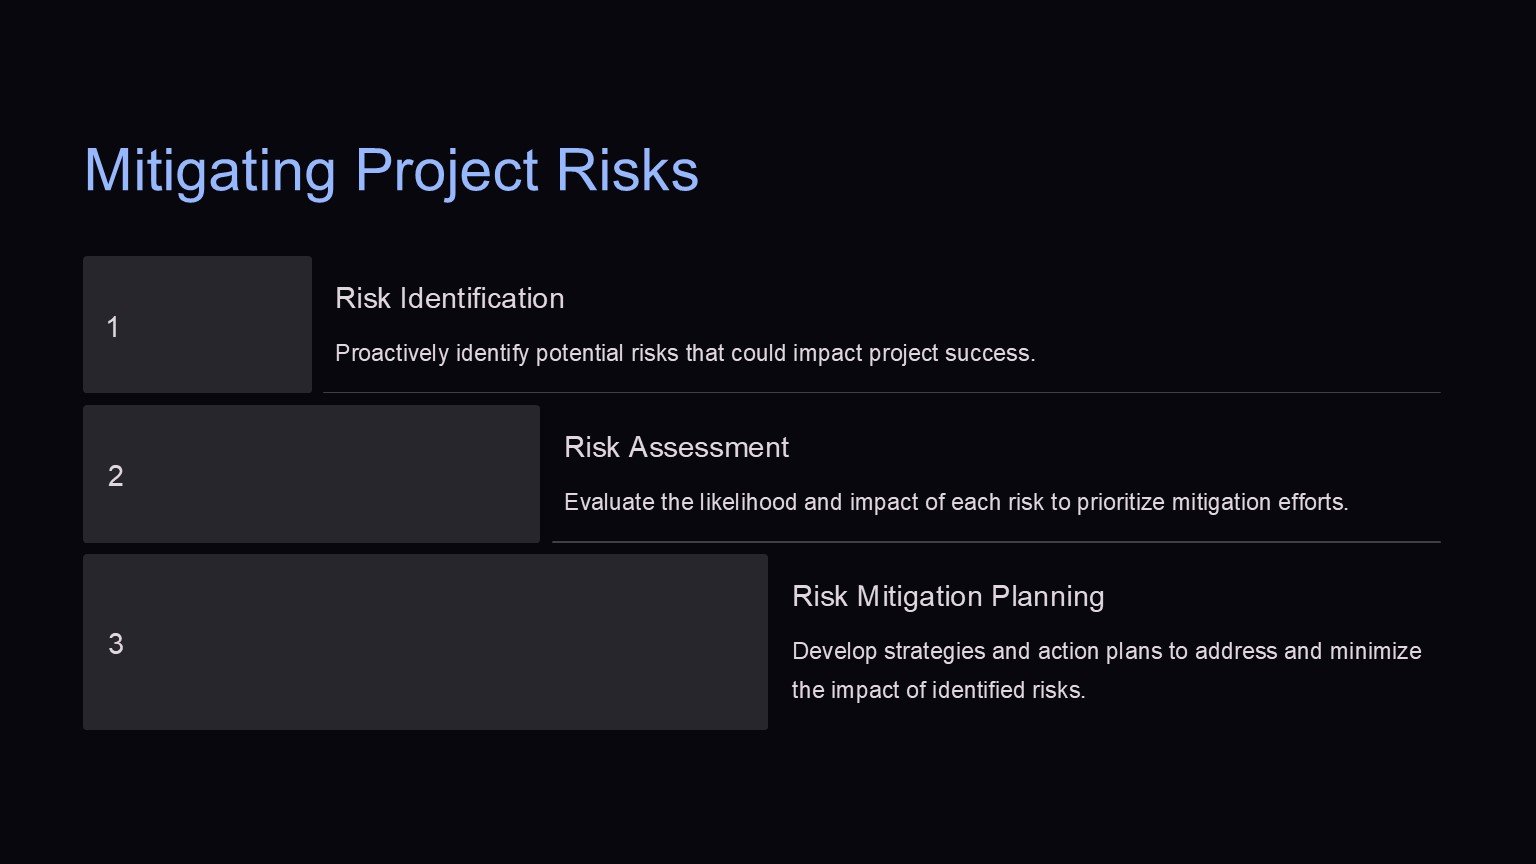This screenshot has width=1536, height=864.
Task: Click the "the impact of identified risks." line
Action: 937,690
